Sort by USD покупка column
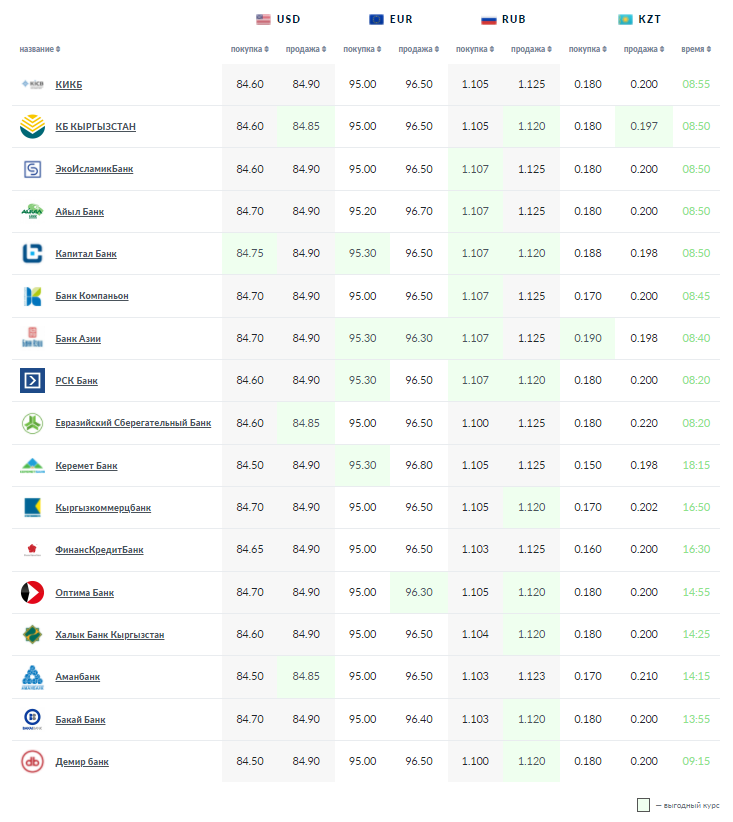Image resolution: width=733 pixels, height=822 pixels. pyautogui.click(x=249, y=49)
